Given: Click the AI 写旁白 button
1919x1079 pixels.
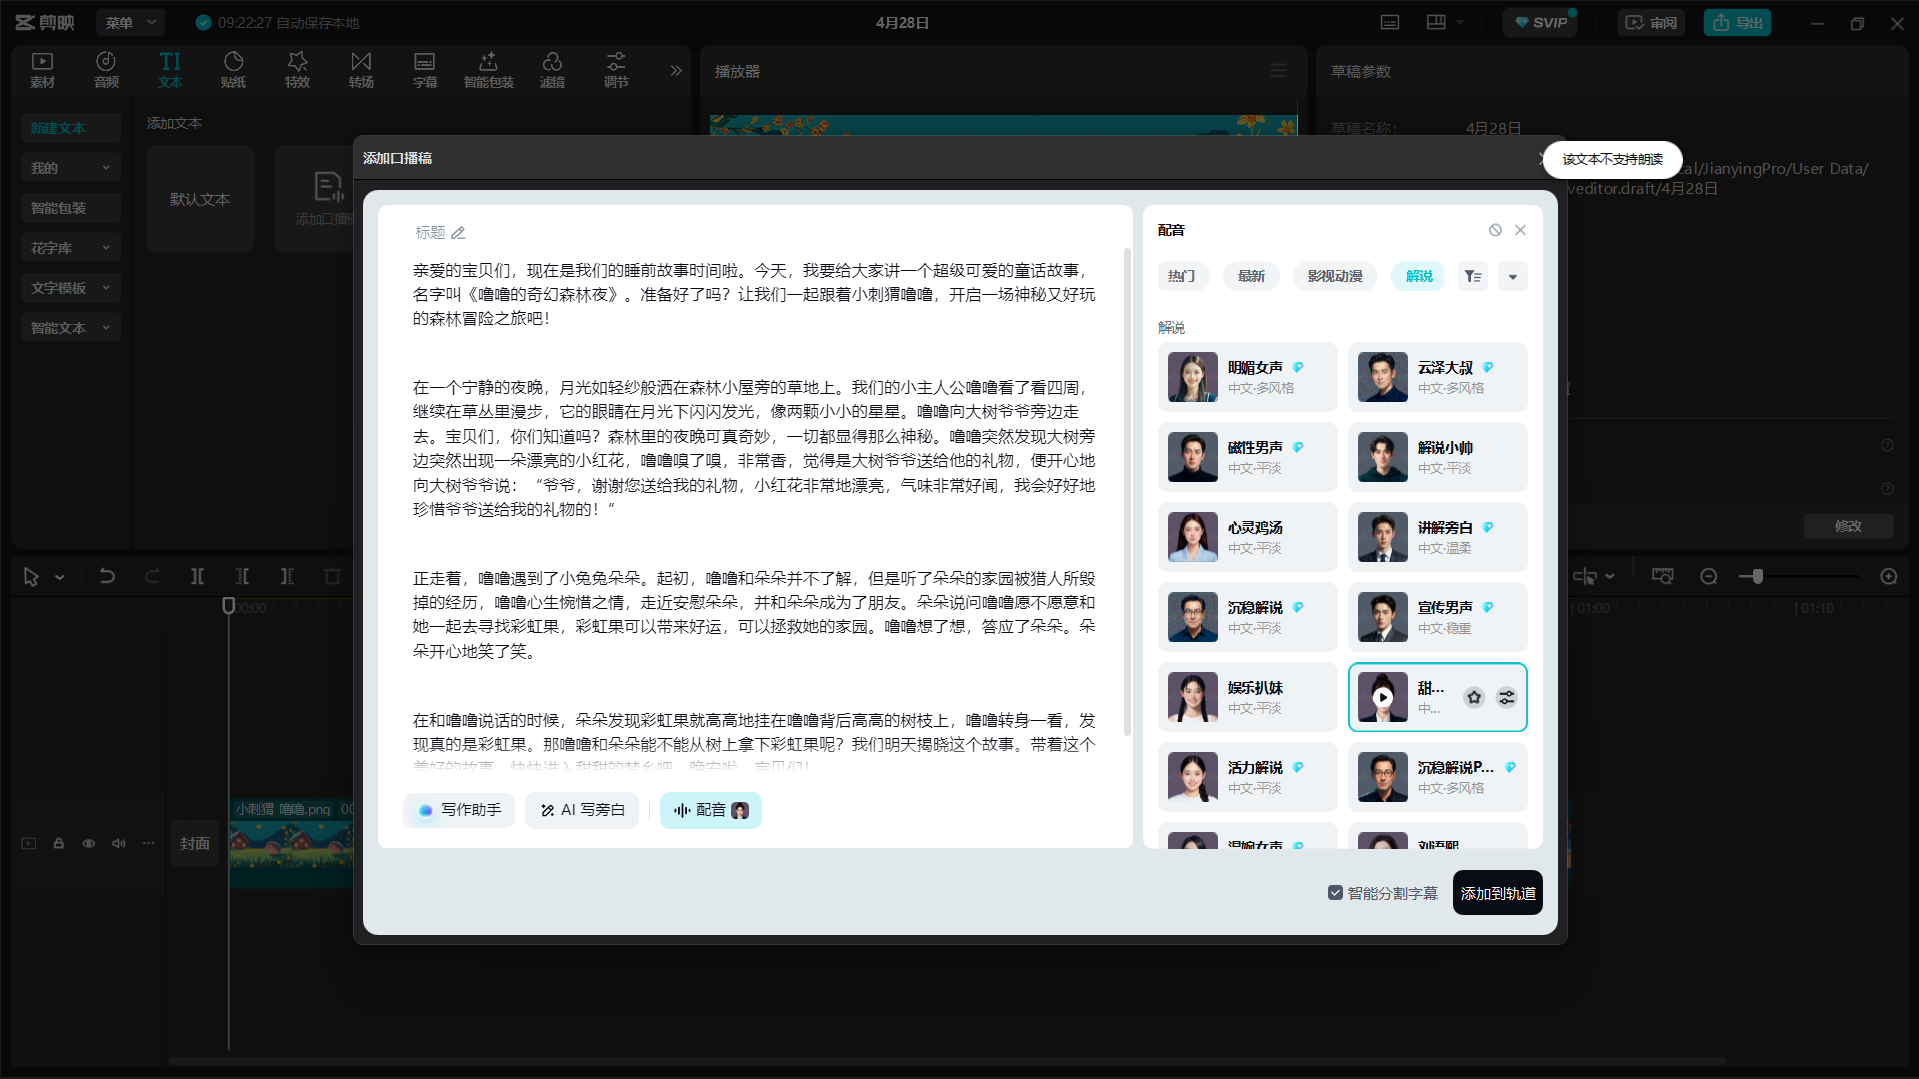Looking at the screenshot, I should (582, 810).
